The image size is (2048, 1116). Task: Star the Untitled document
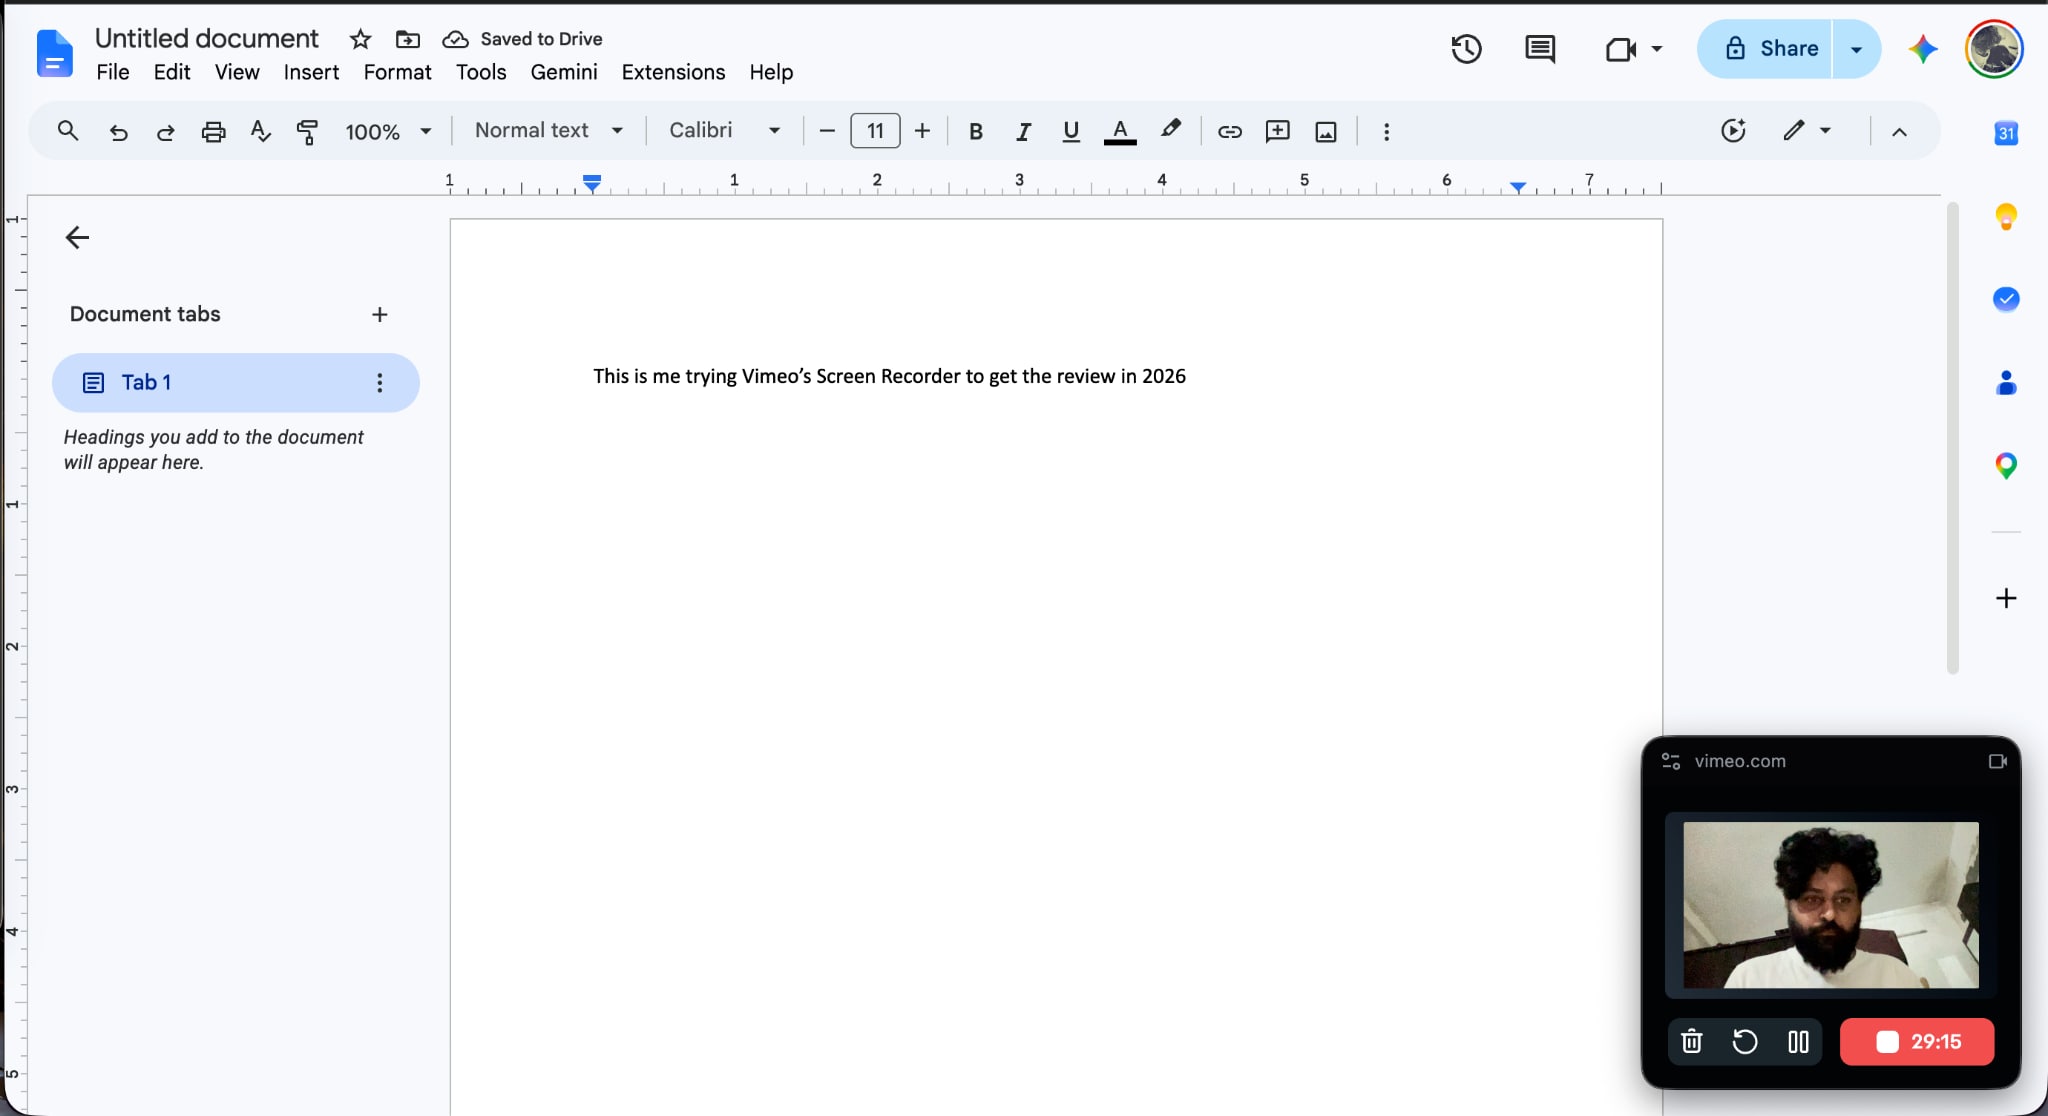tap(360, 39)
